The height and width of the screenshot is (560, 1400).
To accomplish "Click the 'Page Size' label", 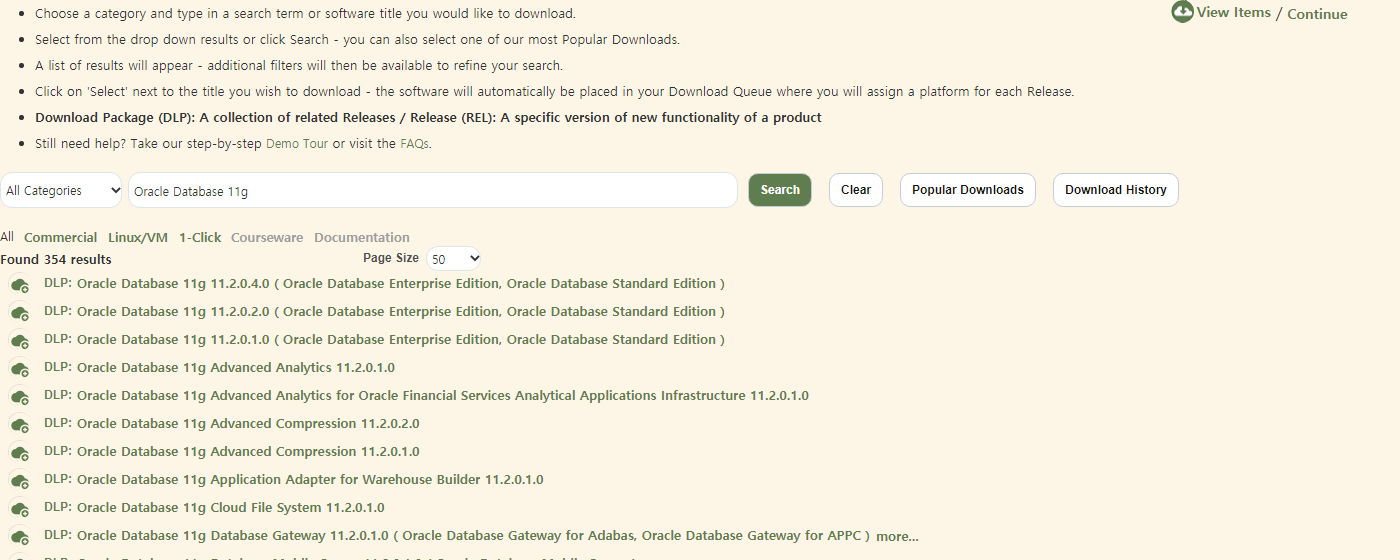I will pyautogui.click(x=391, y=257).
